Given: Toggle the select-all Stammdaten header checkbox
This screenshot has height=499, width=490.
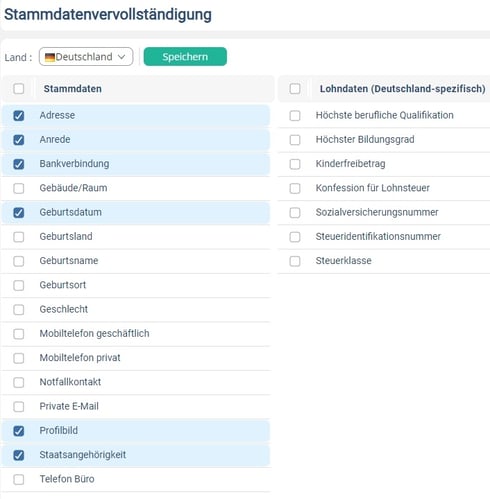Looking at the screenshot, I should tap(19, 89).
